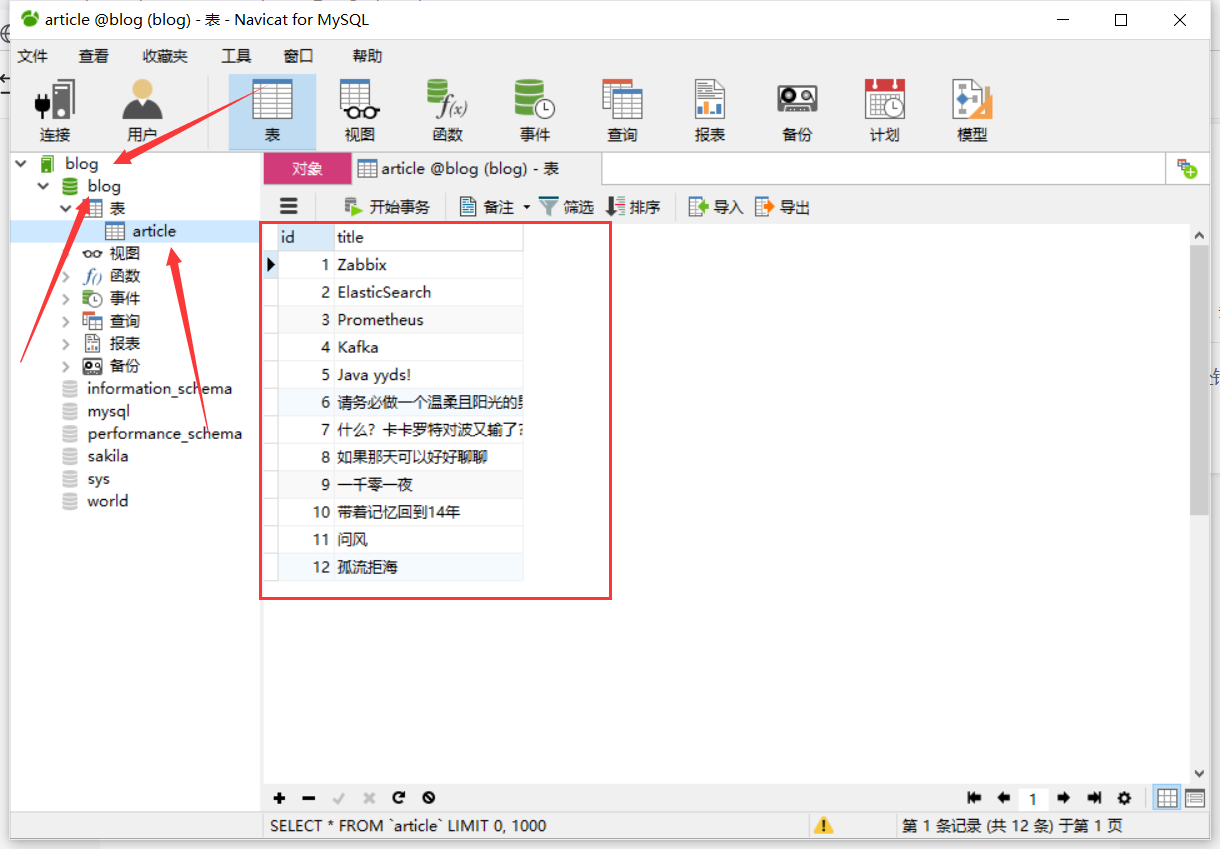Click the warning icon in status bar
1220x849 pixels.
pyautogui.click(x=823, y=826)
